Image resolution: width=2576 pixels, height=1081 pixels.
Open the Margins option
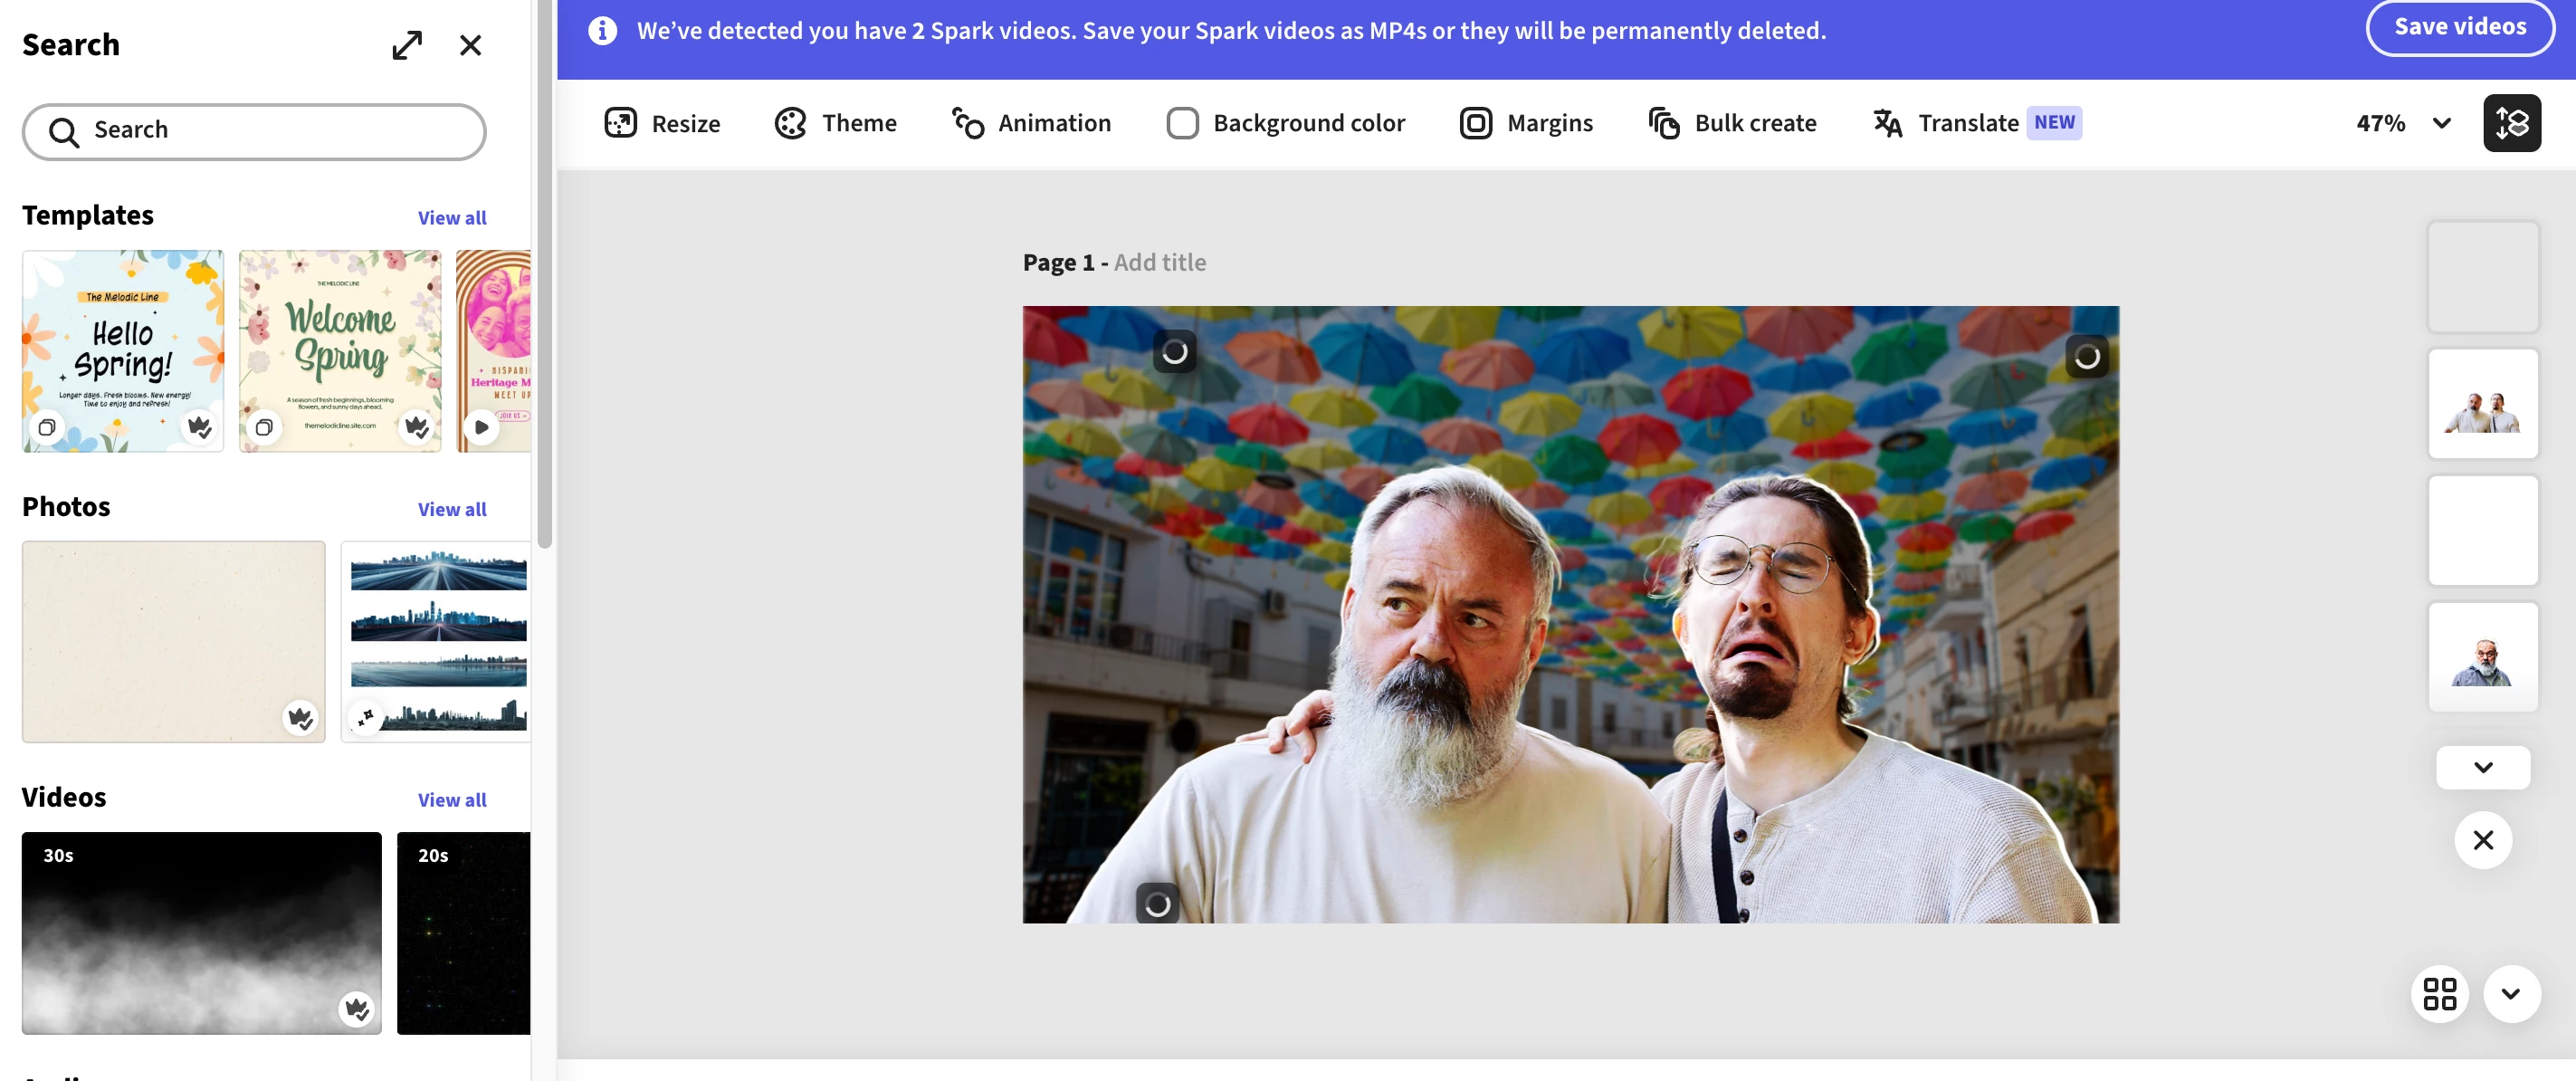click(x=1526, y=123)
